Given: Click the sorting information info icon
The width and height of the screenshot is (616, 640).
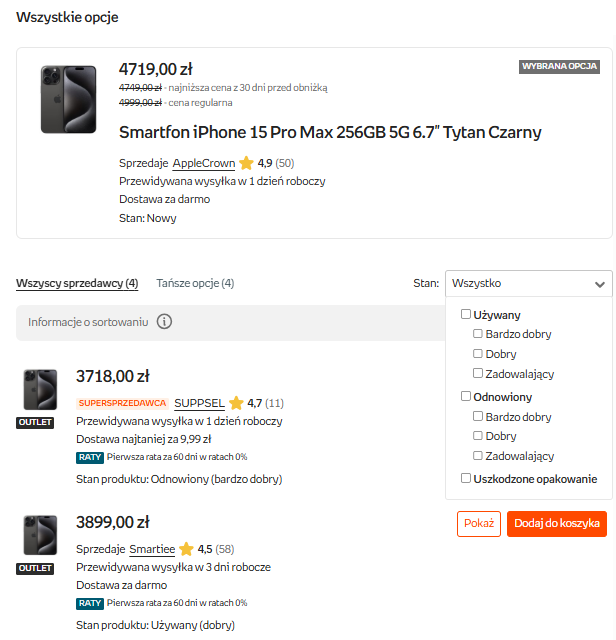Looking at the screenshot, I should [x=165, y=322].
